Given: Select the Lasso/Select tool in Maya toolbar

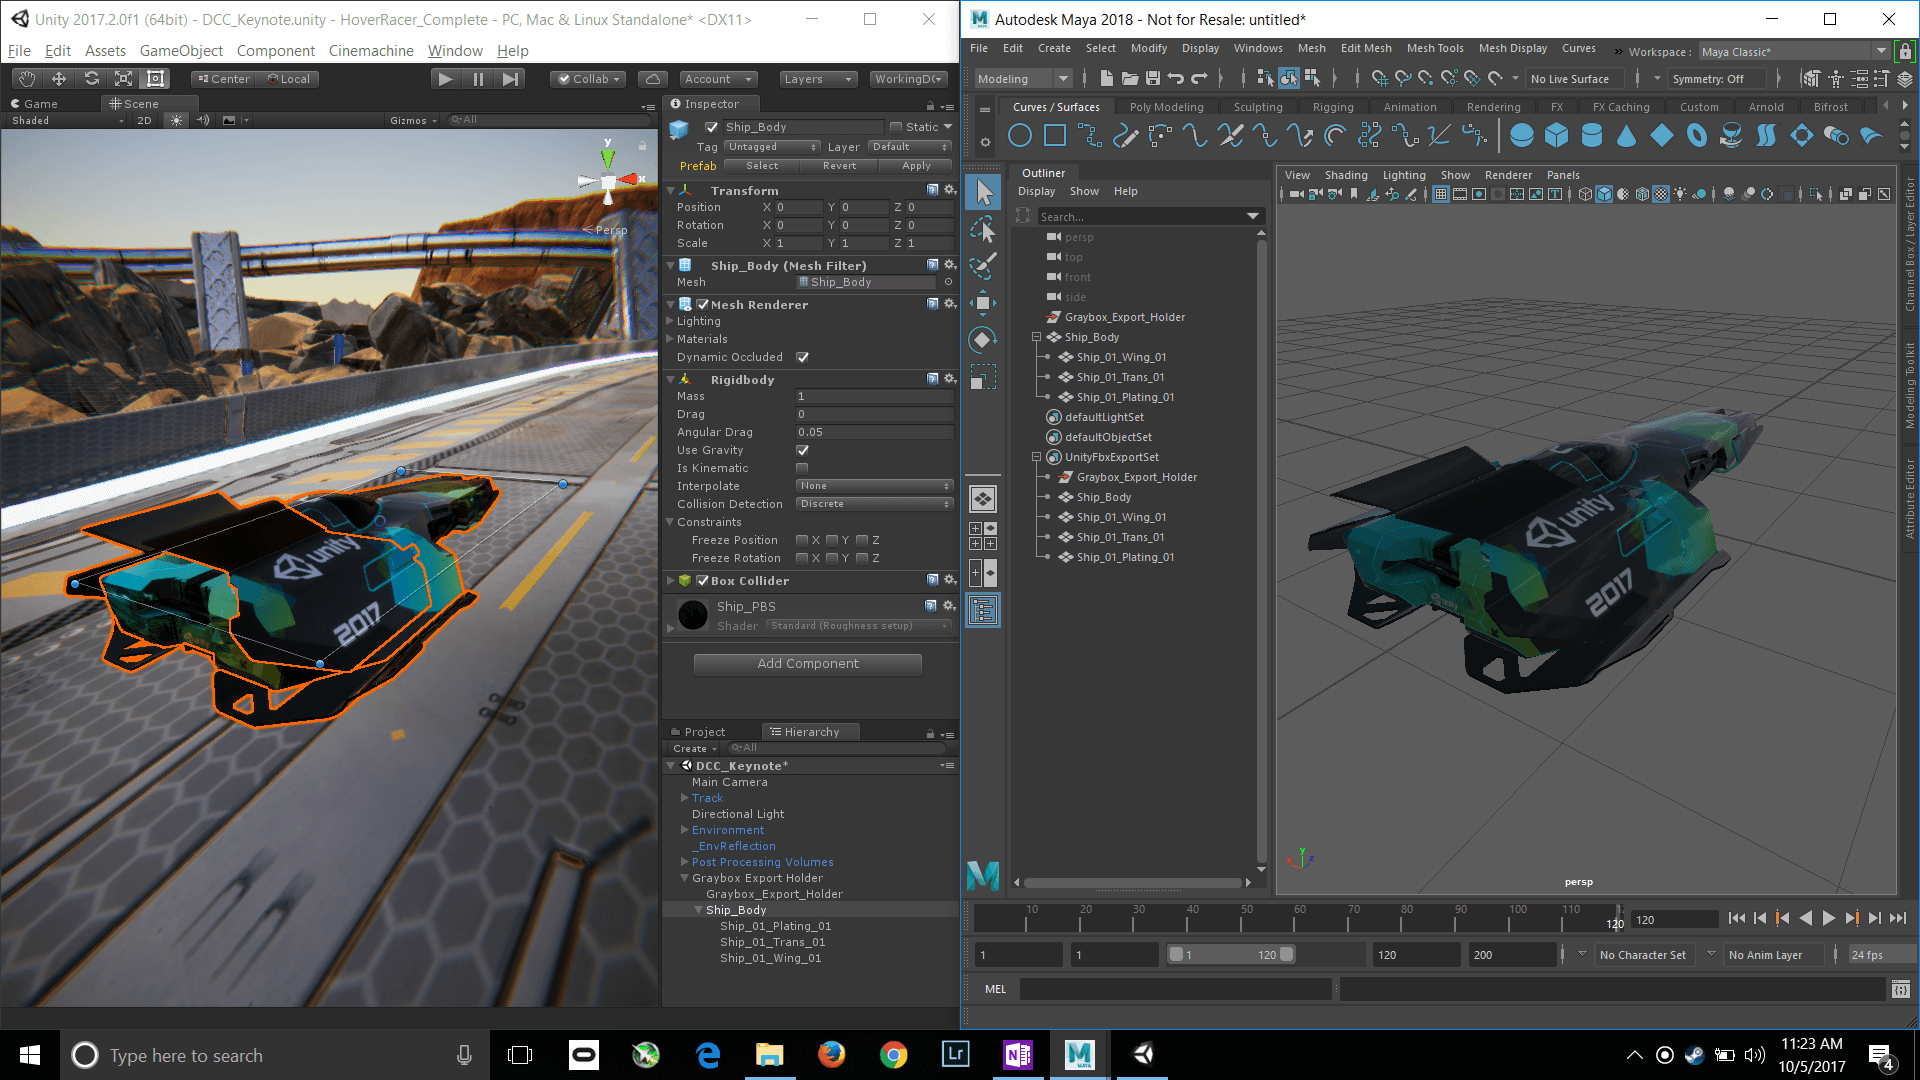Looking at the screenshot, I should pyautogui.click(x=984, y=231).
